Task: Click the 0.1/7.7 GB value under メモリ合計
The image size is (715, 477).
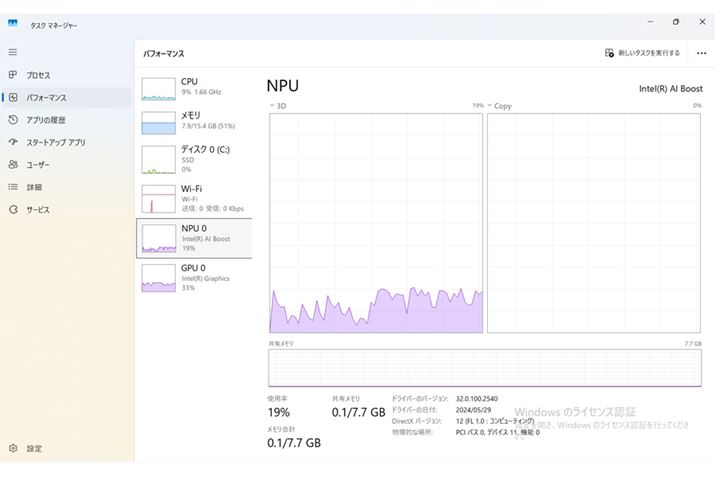Action: click(x=294, y=443)
